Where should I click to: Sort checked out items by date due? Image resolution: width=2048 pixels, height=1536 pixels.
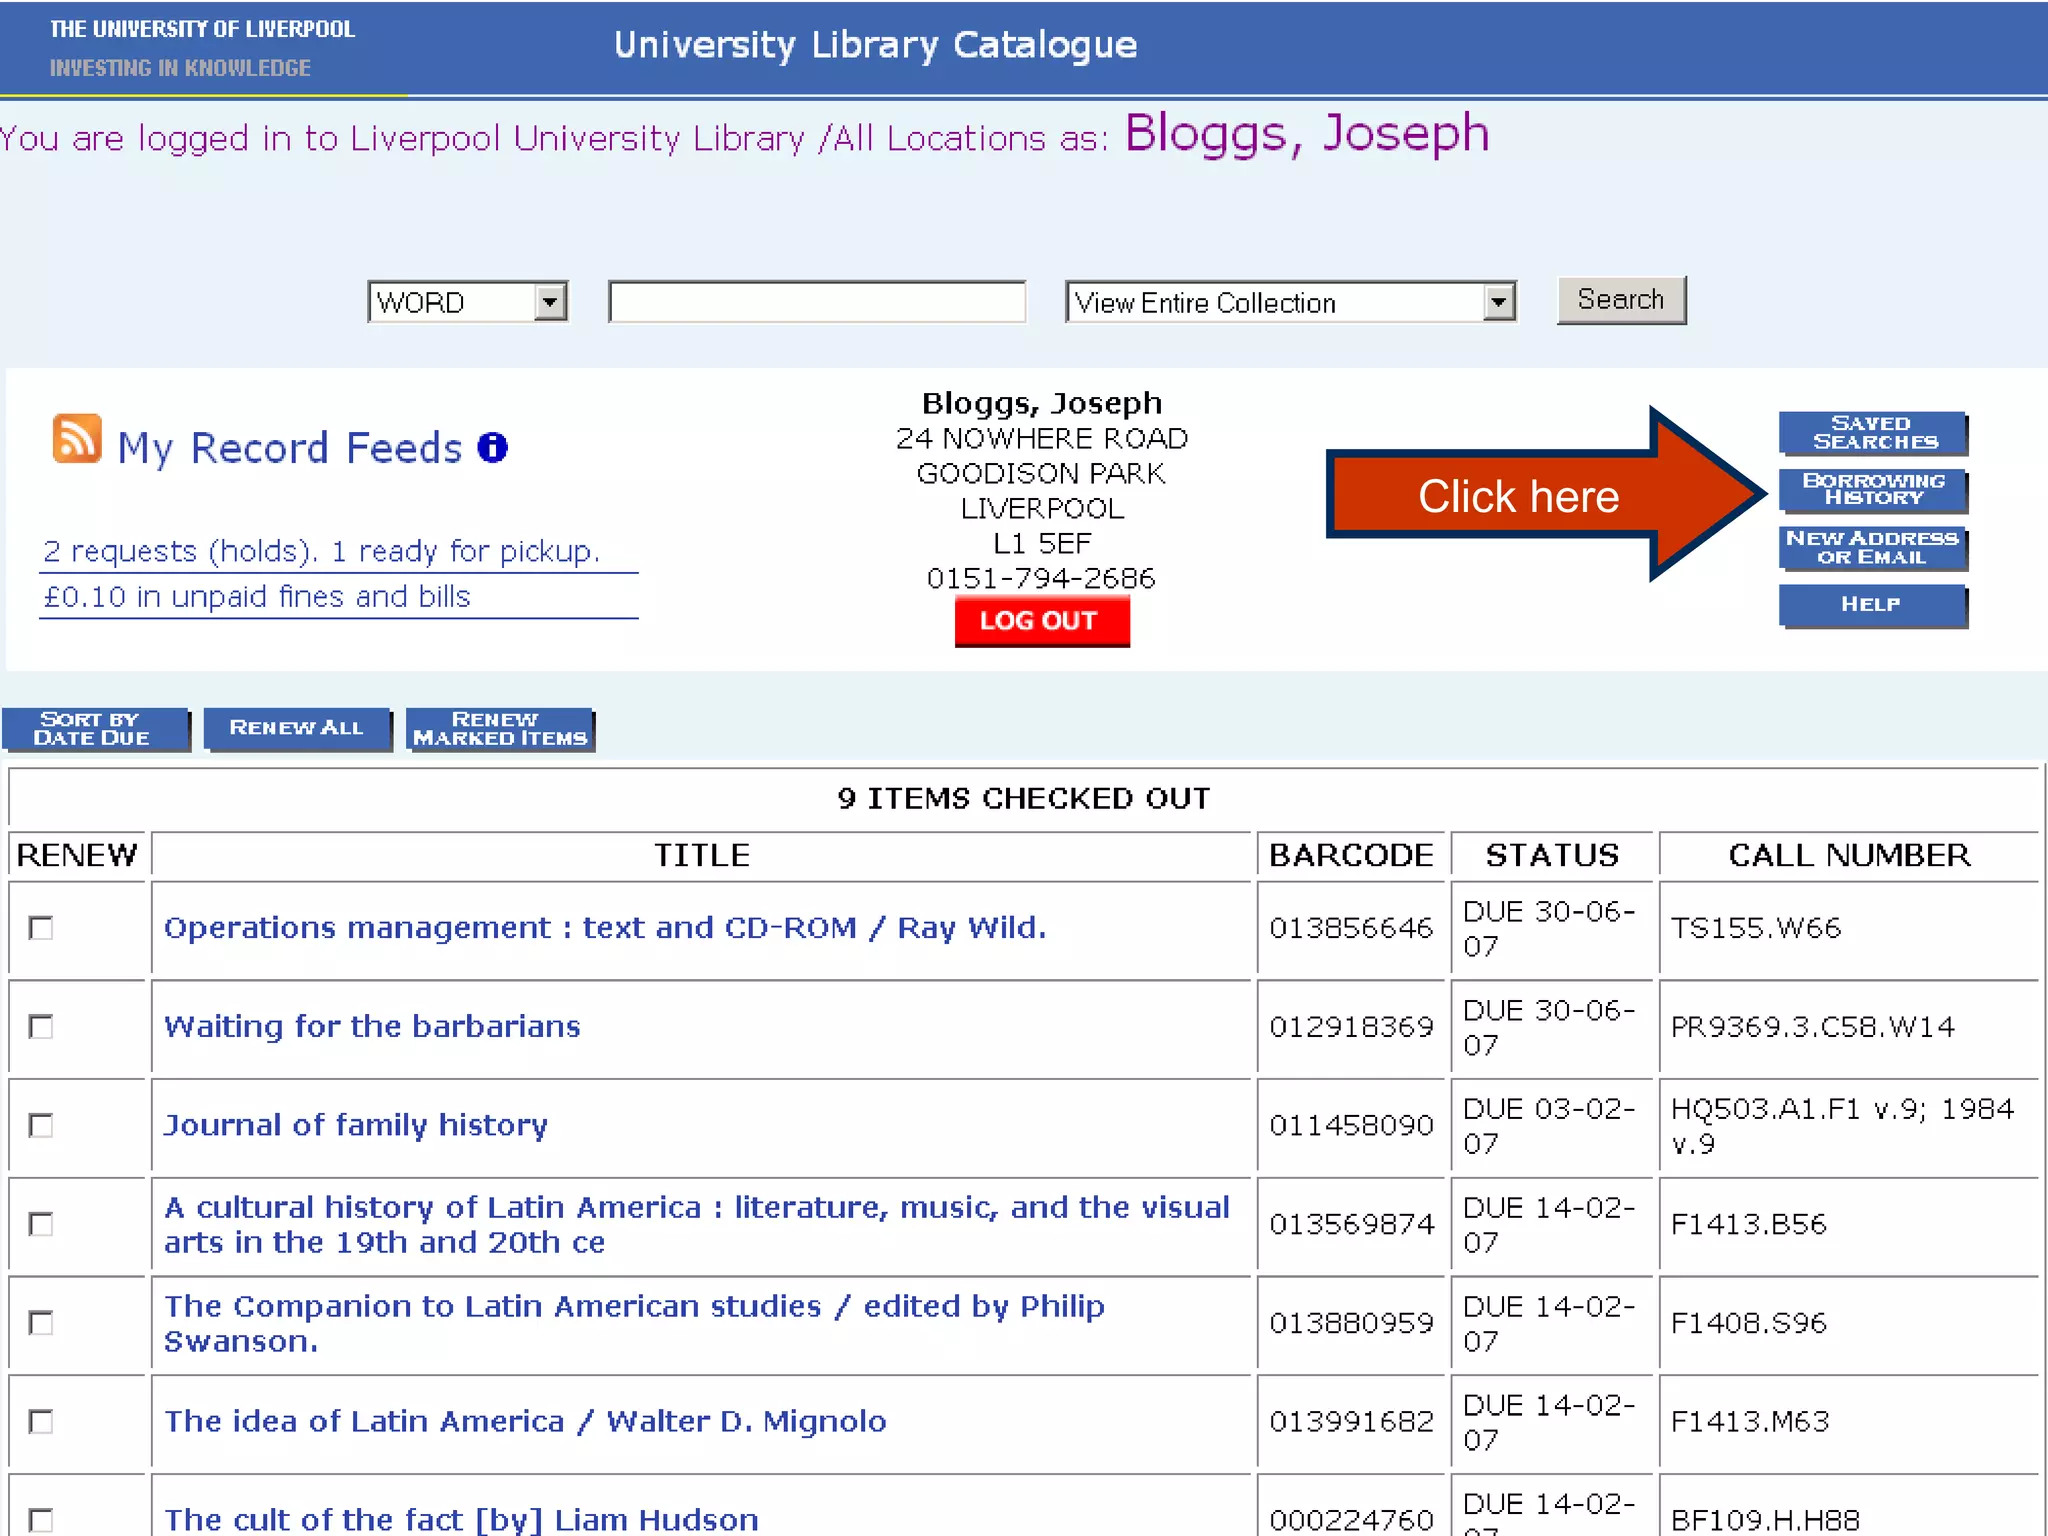(94, 729)
